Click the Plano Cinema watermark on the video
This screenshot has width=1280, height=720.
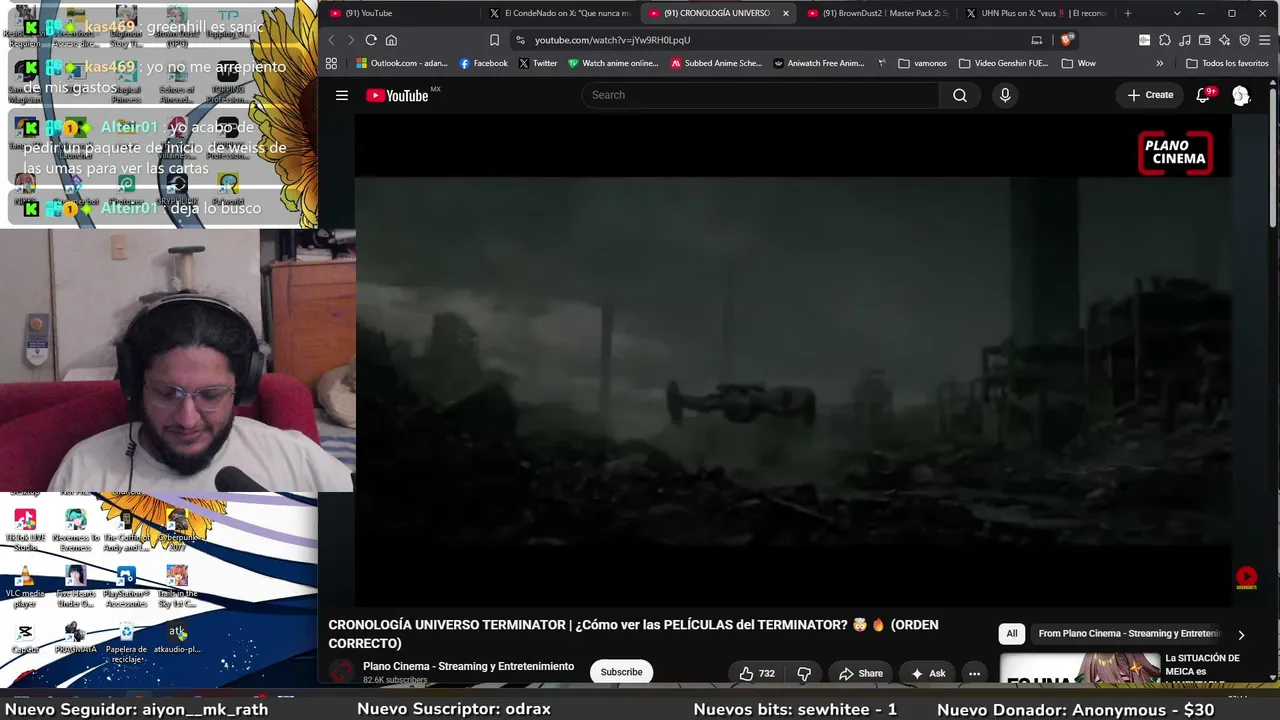[x=1176, y=153]
